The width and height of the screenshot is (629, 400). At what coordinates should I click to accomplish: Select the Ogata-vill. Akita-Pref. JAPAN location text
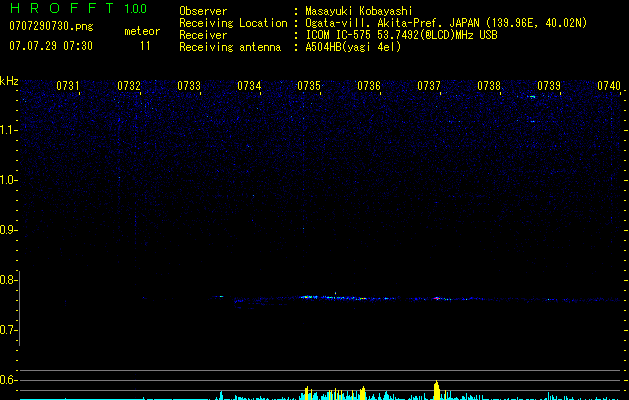click(x=446, y=23)
